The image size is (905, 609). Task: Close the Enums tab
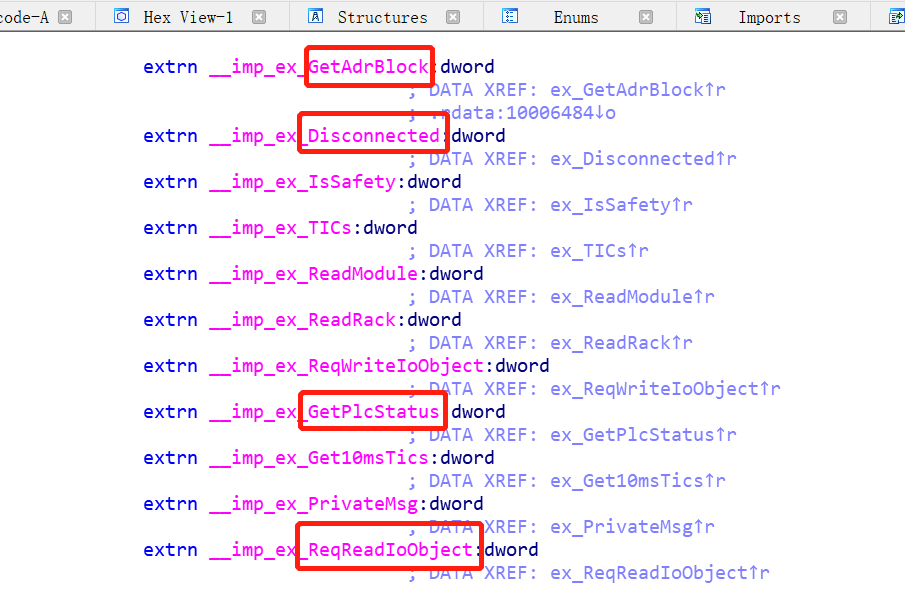646,17
